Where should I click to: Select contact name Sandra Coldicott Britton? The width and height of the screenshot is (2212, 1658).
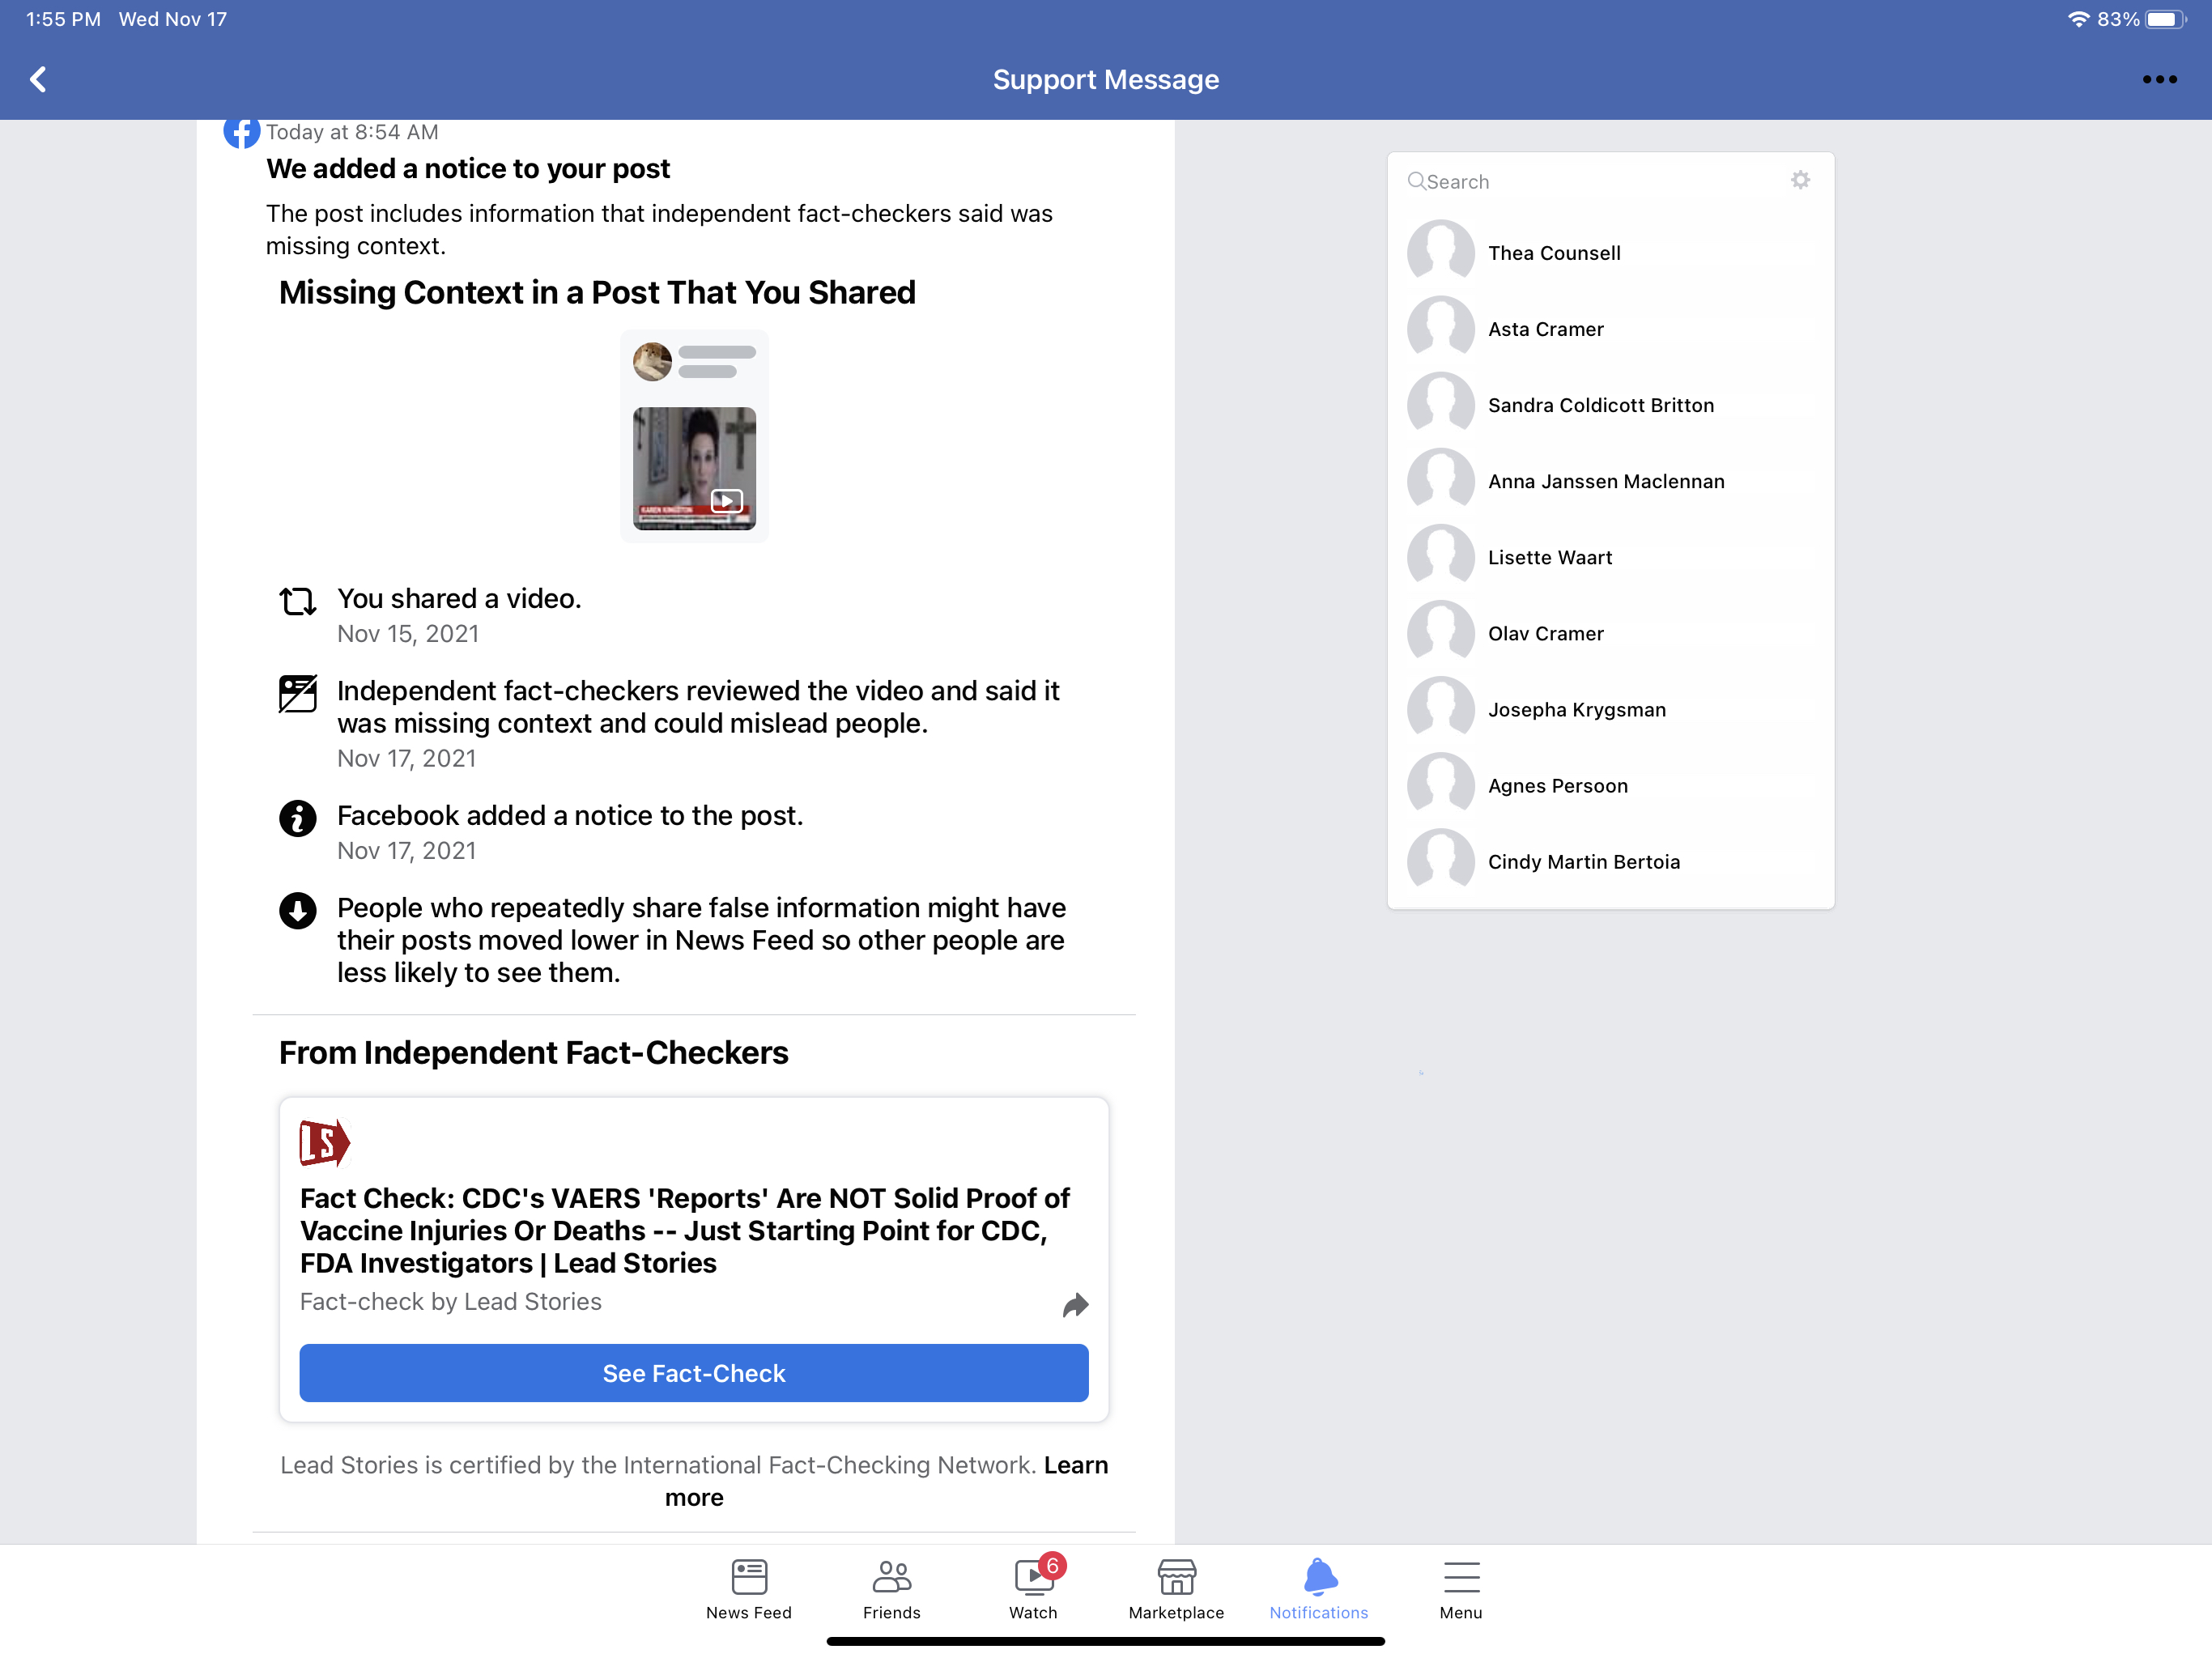[x=1600, y=405]
